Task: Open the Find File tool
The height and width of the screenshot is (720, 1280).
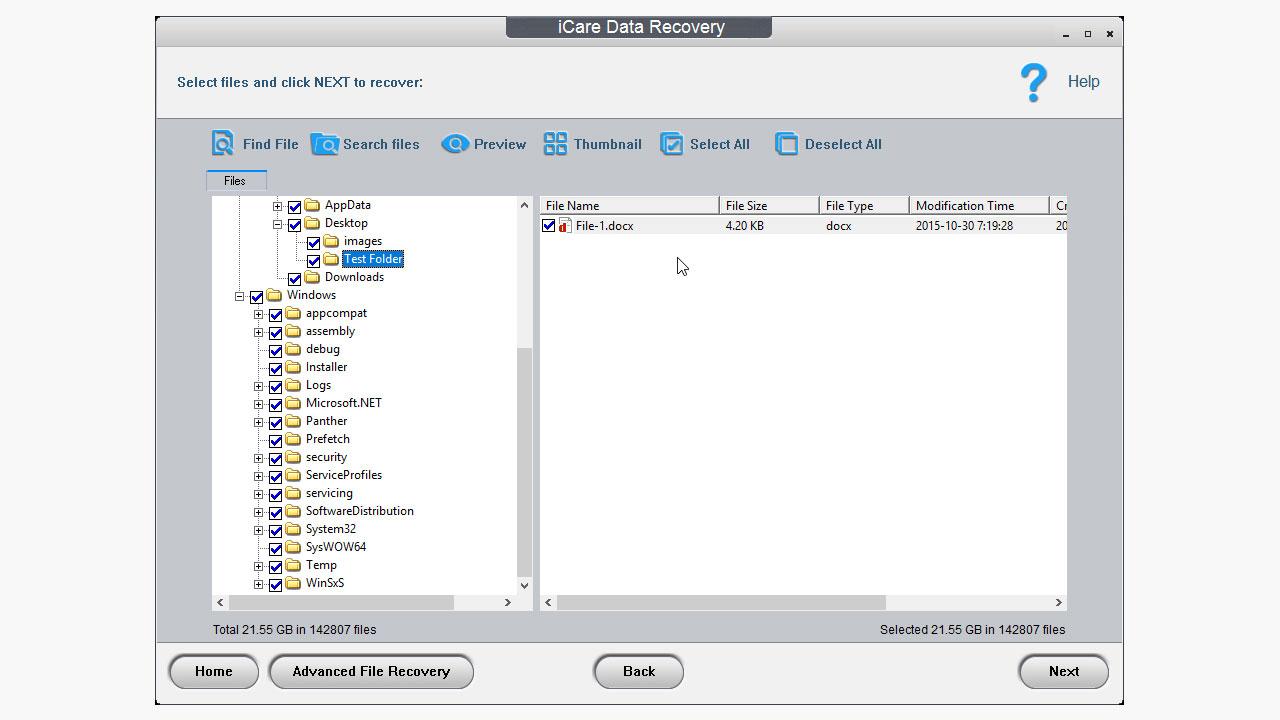Action: coord(222,143)
